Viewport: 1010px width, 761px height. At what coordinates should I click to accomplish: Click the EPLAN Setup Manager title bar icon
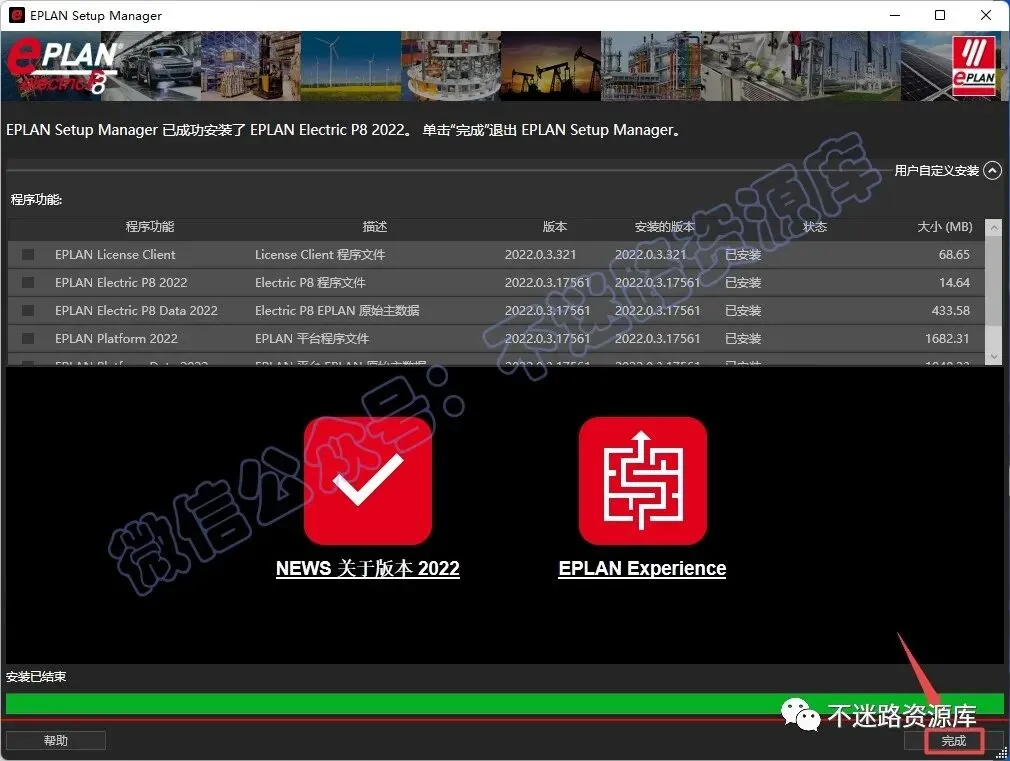tap(17, 15)
